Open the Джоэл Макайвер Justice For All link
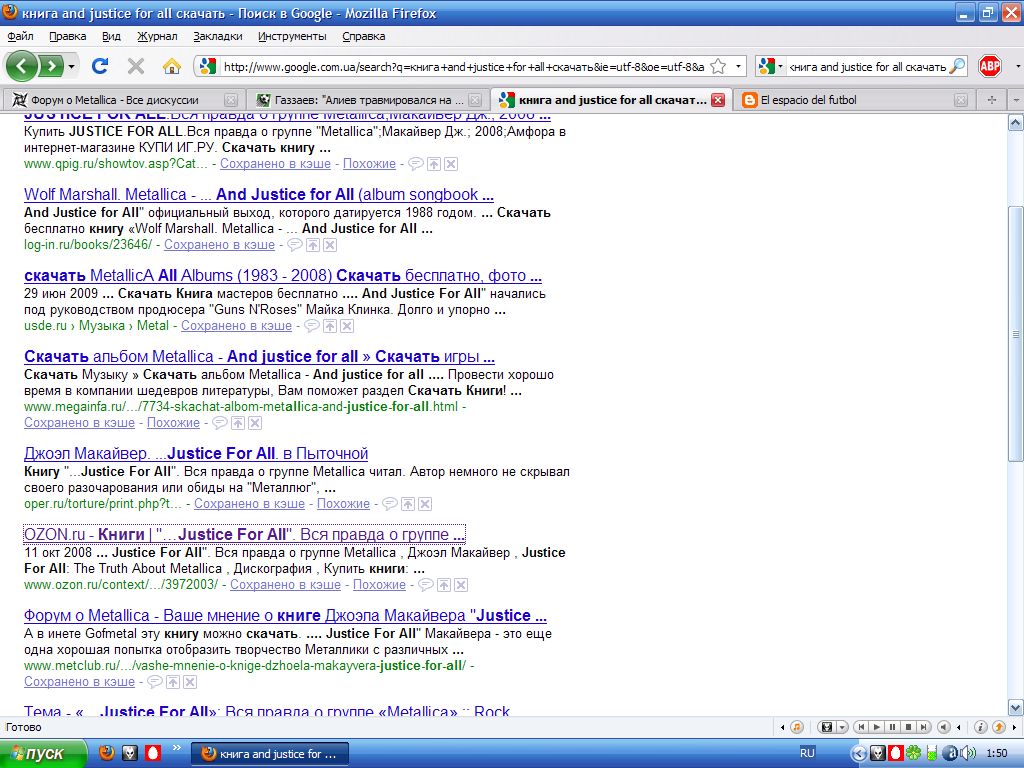1024x768 pixels. pos(196,453)
